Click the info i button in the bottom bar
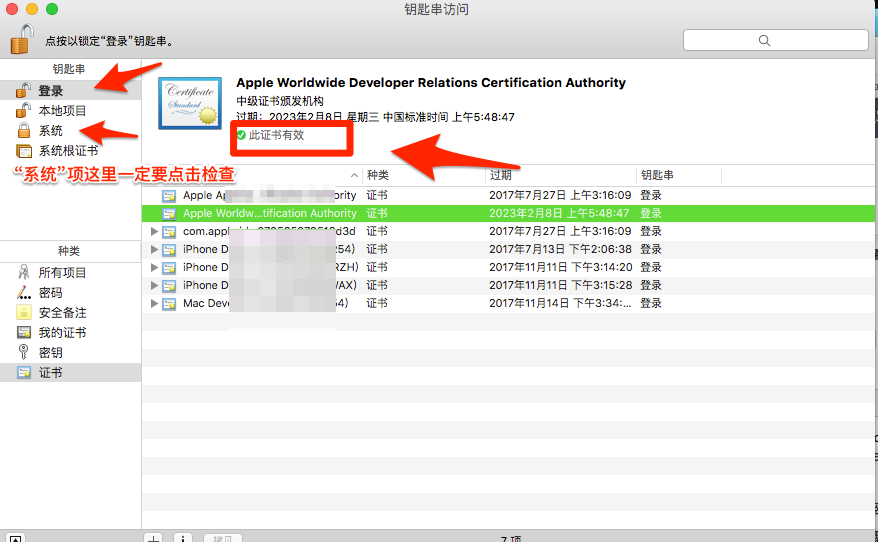Image resolution: width=878 pixels, height=542 pixels. pyautogui.click(x=183, y=538)
